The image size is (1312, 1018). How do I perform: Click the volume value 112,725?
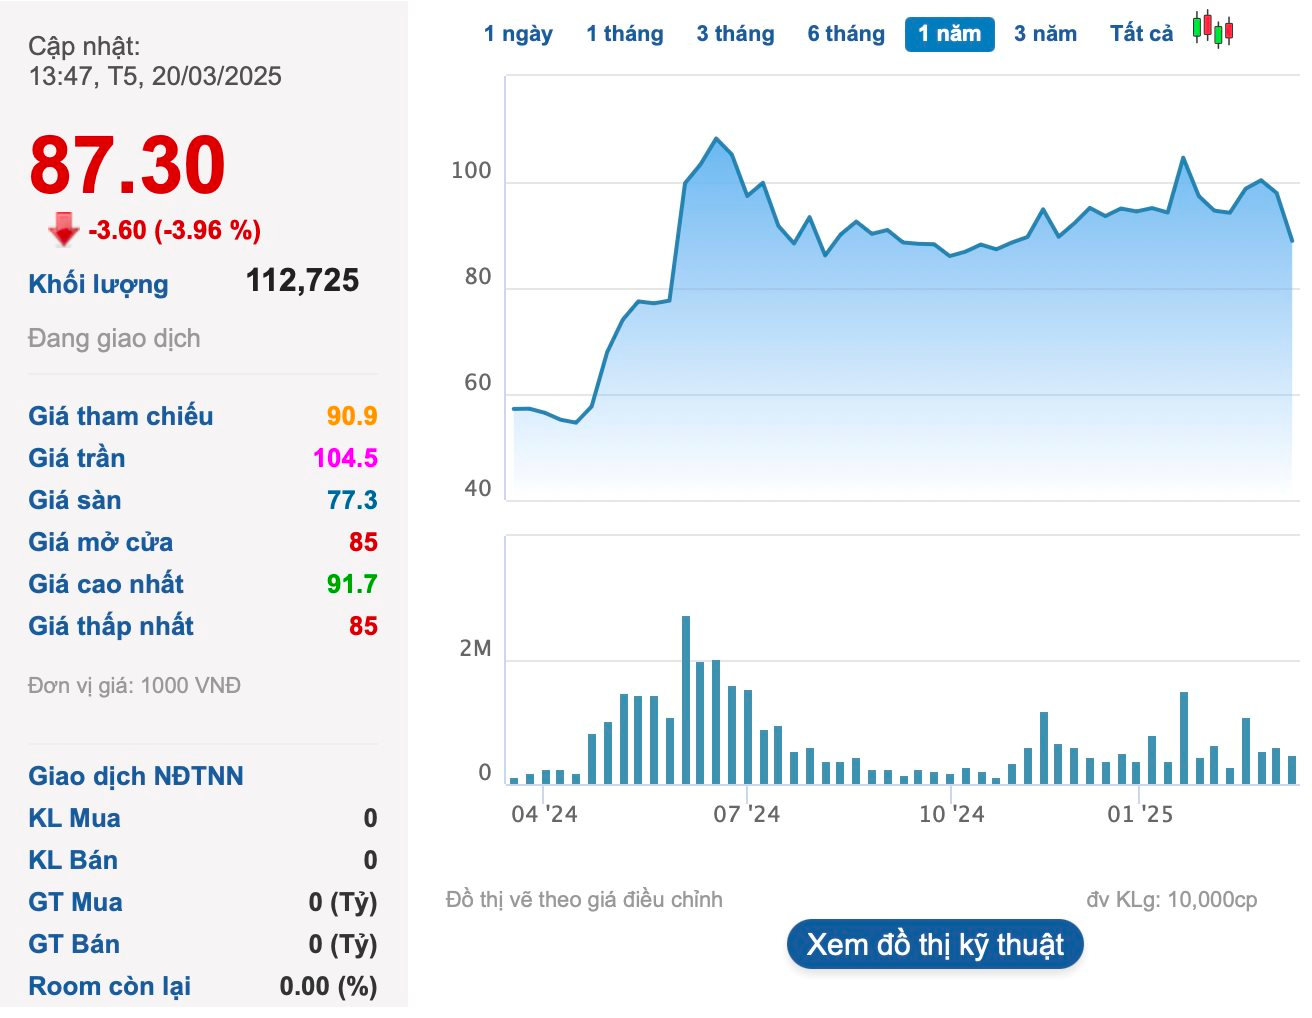pos(302,280)
